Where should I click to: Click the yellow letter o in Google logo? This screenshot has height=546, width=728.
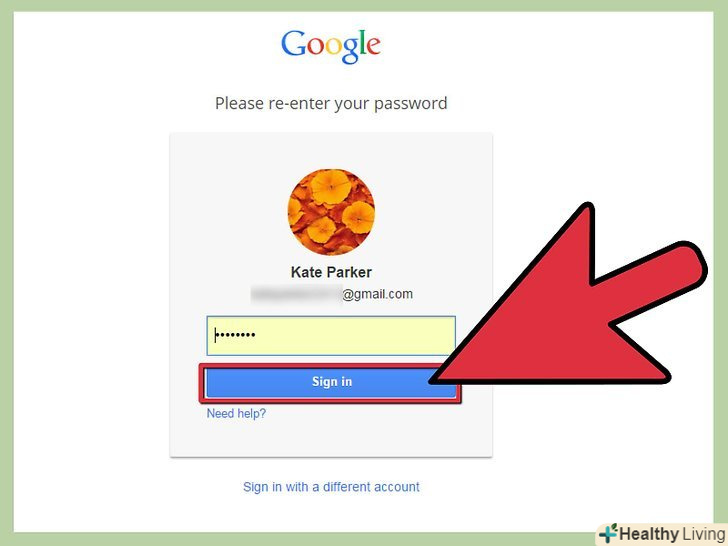click(x=333, y=46)
